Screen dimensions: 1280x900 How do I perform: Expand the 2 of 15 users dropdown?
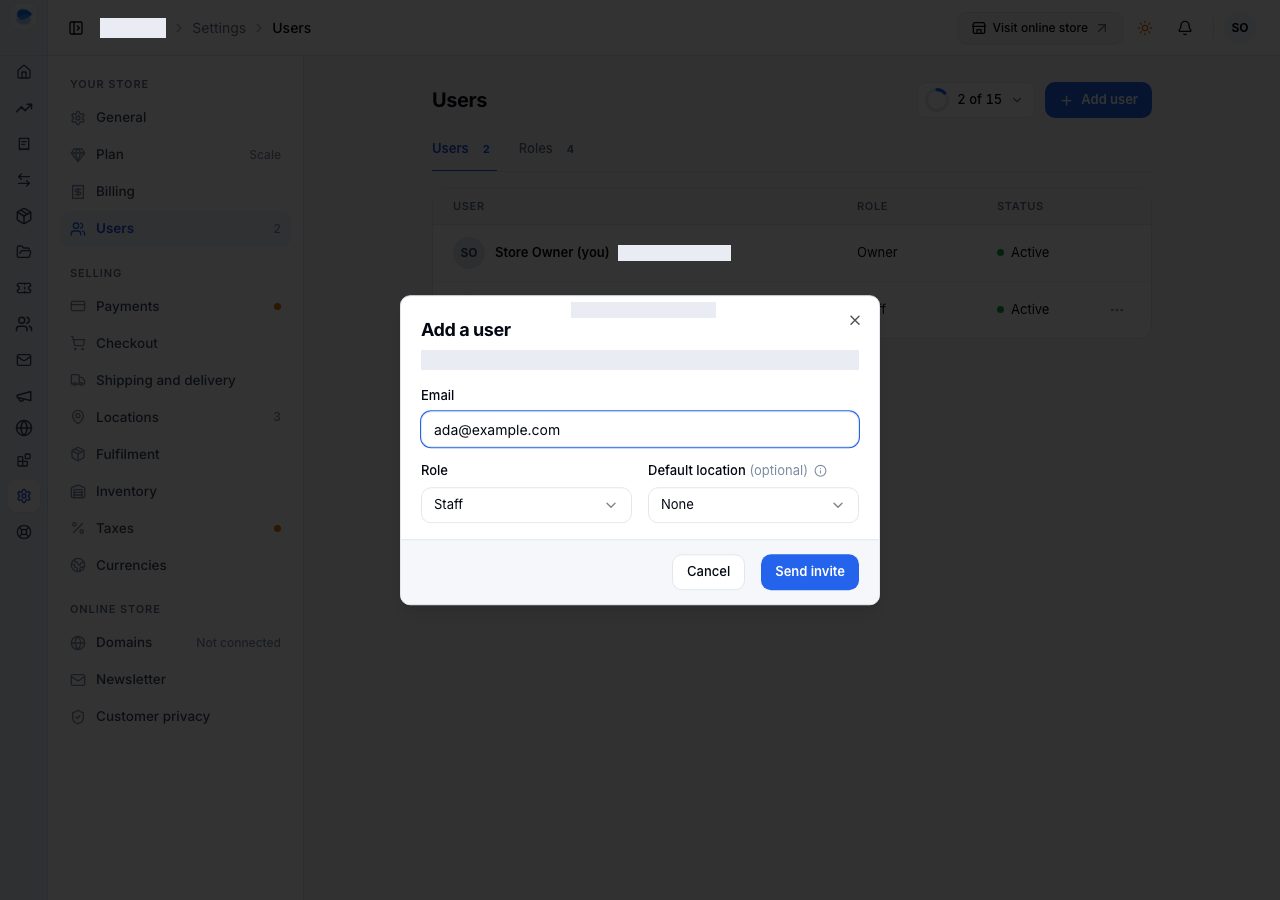(975, 100)
